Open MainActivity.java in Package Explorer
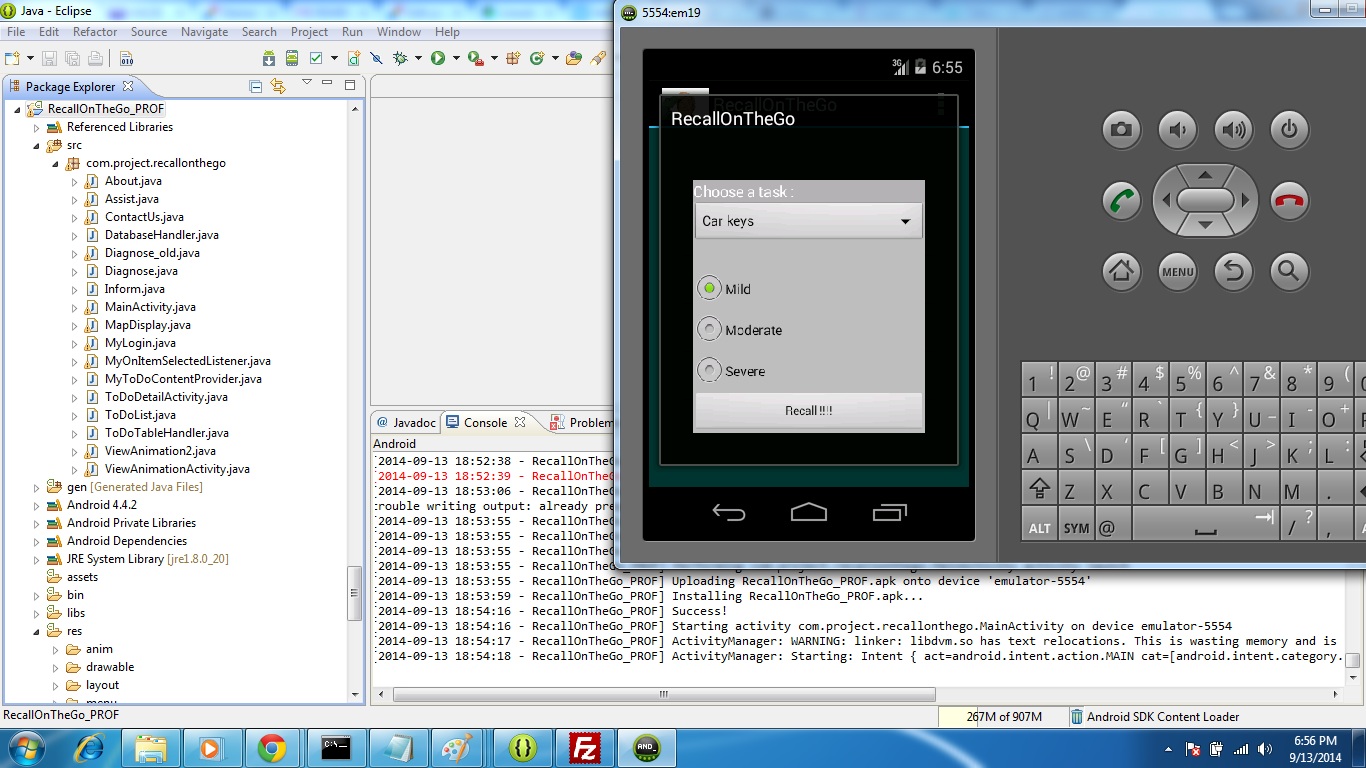 point(150,307)
